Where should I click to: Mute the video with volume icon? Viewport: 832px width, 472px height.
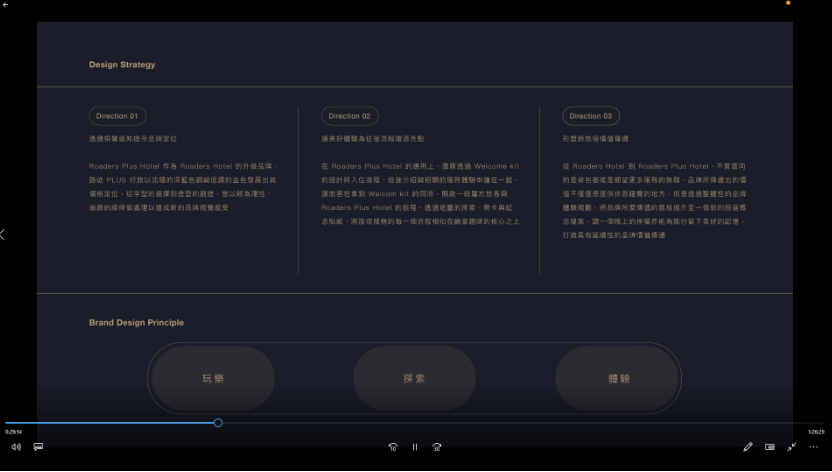point(16,447)
